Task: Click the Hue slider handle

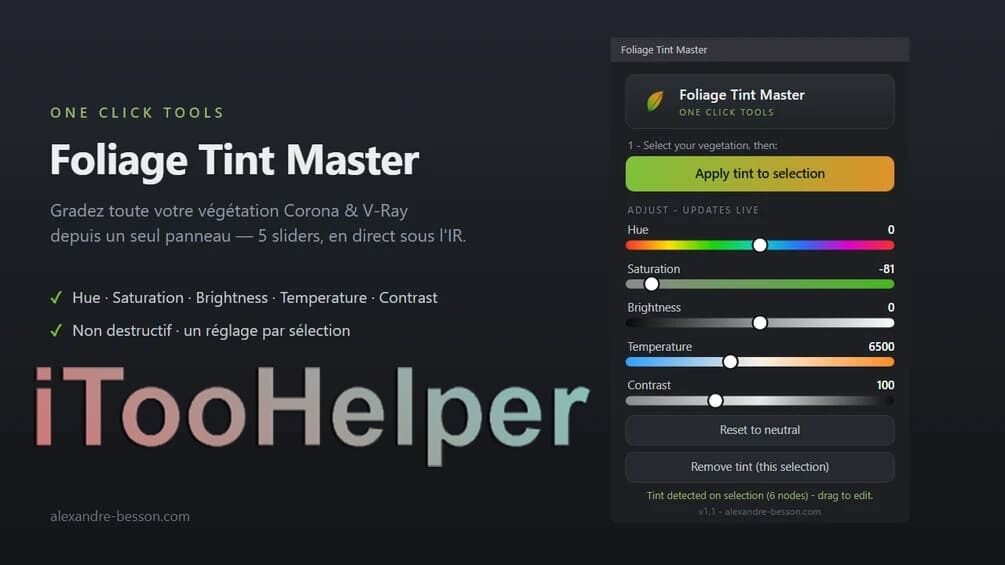Action: pyautogui.click(x=760, y=245)
